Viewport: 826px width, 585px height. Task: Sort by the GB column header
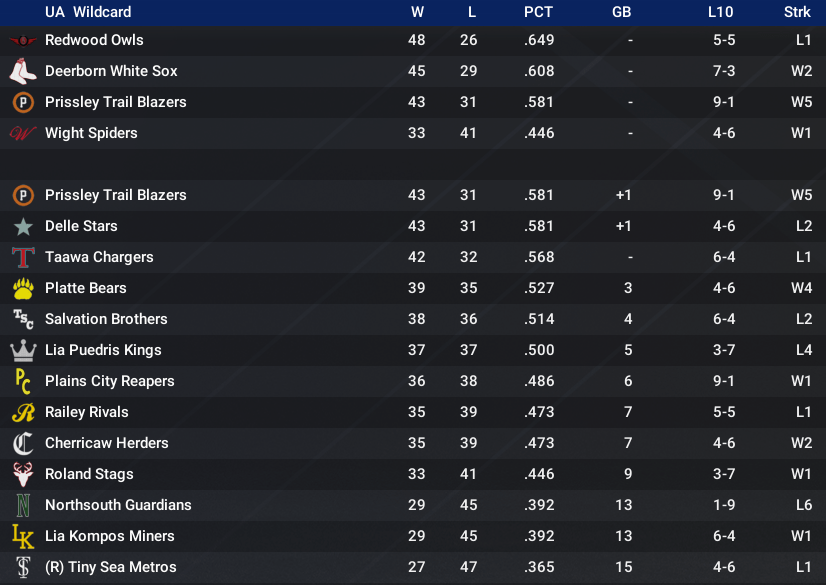622,12
